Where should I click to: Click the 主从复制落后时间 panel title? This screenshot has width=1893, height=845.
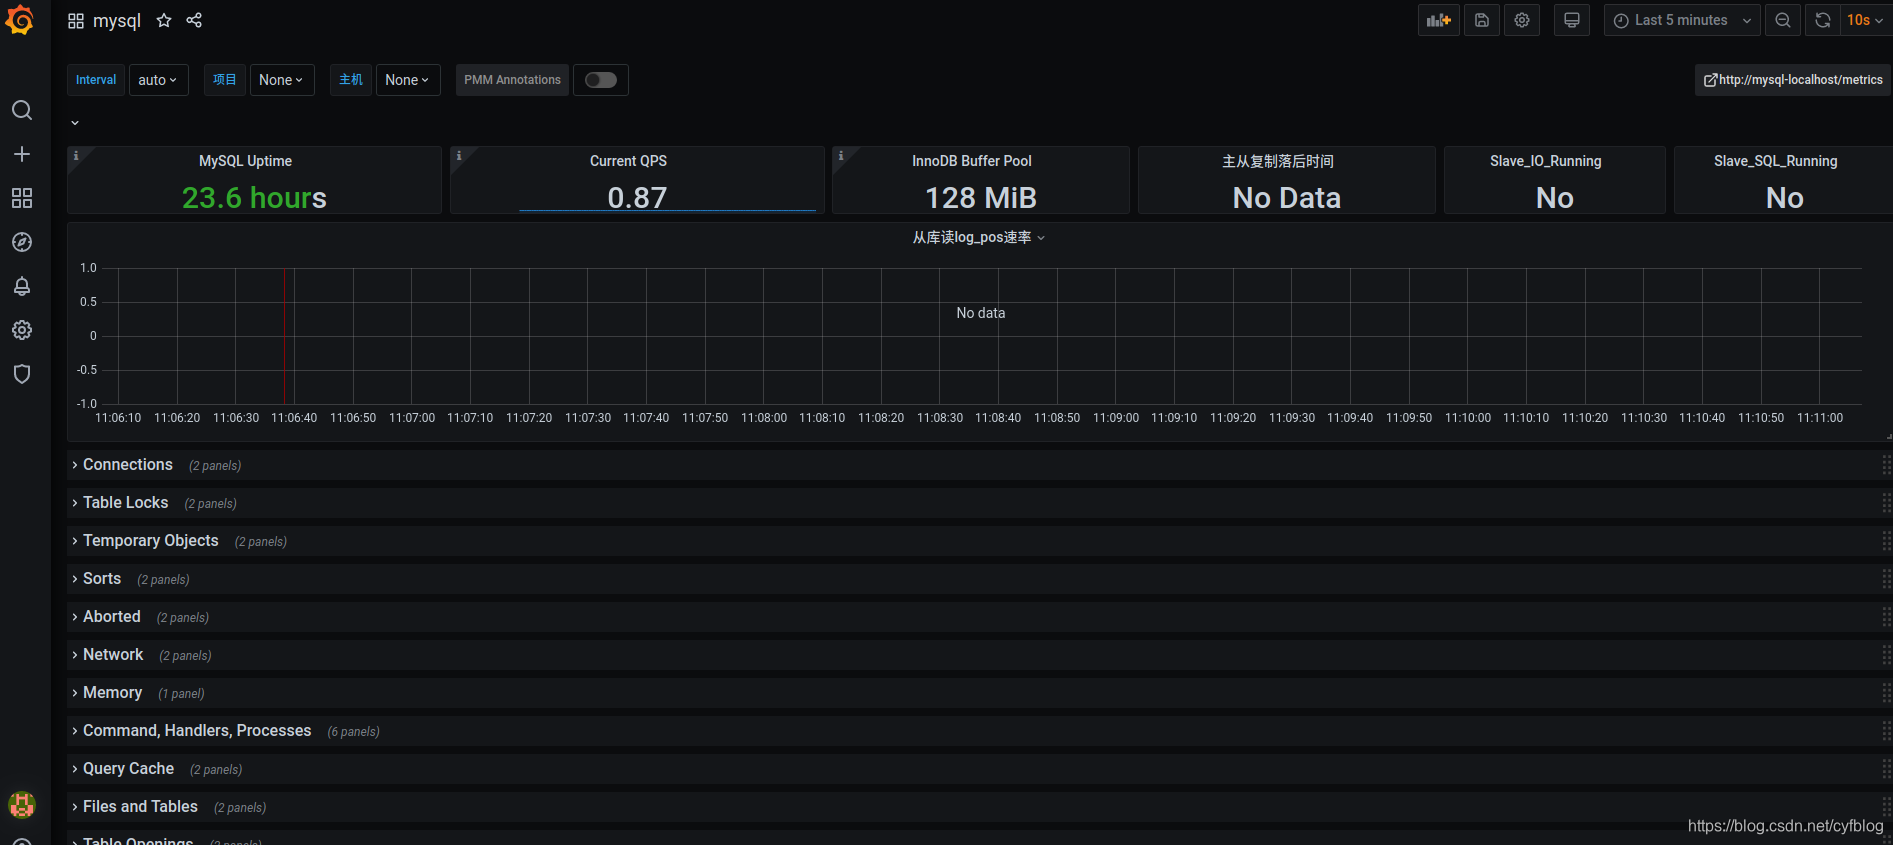[1278, 161]
